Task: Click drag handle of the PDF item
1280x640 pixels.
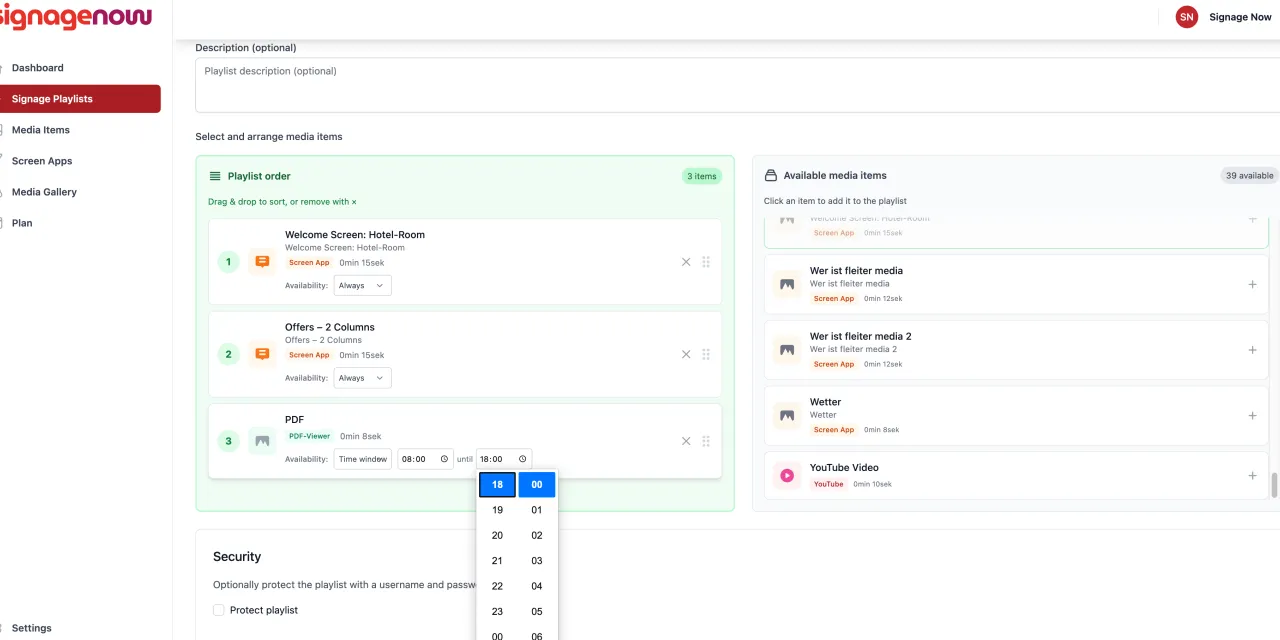Action: pos(706,441)
